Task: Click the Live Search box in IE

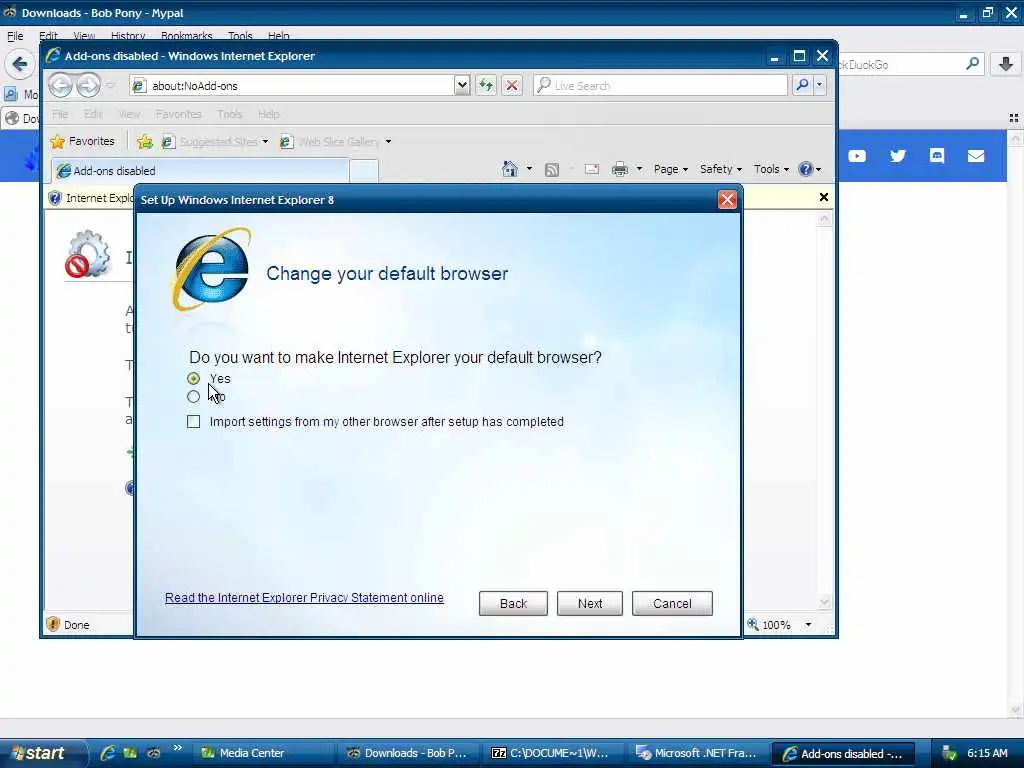Action: pos(660,86)
